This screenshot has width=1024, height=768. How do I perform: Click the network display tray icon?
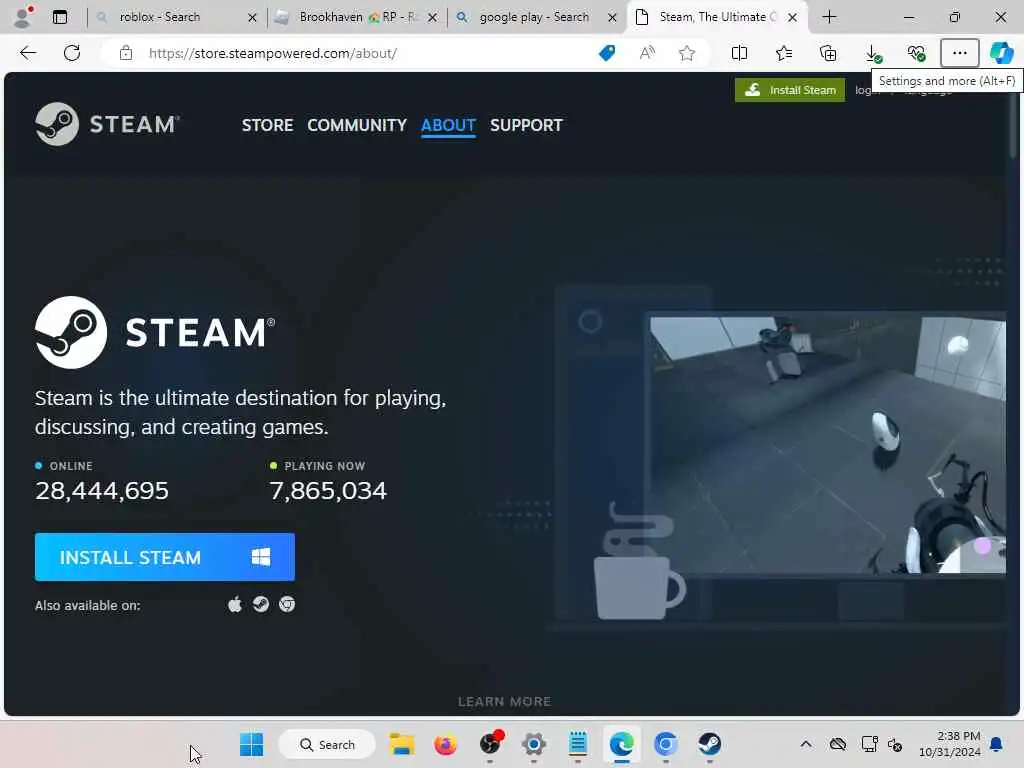coord(869,744)
